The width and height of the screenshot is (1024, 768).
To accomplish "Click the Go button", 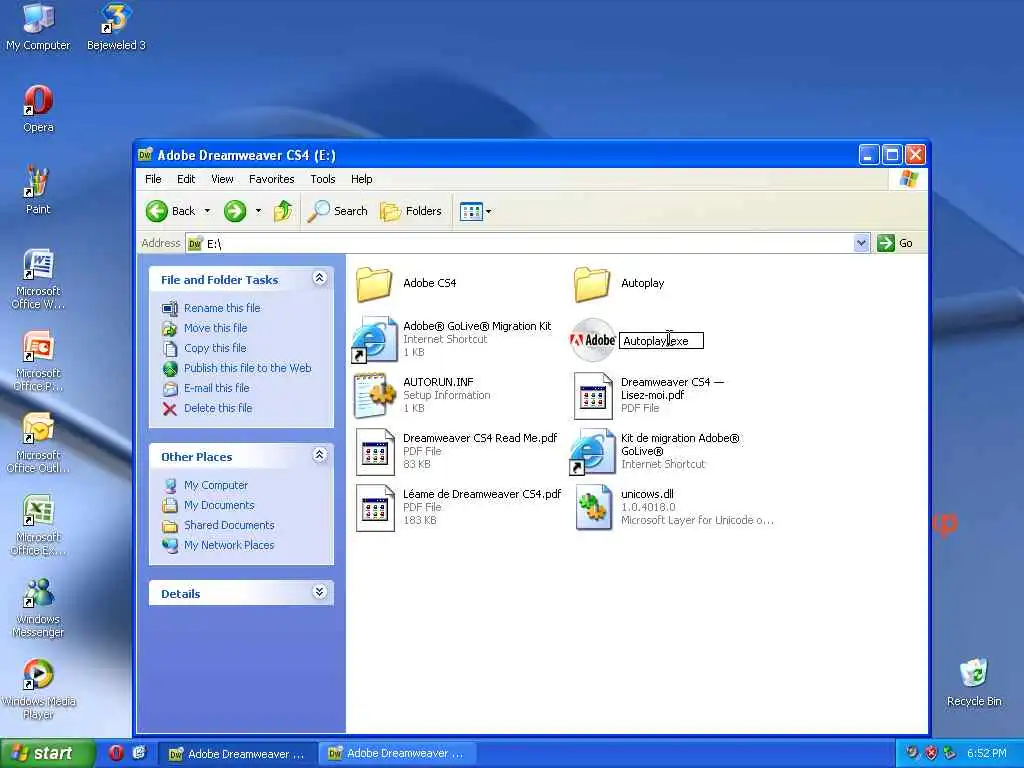I will (895, 243).
